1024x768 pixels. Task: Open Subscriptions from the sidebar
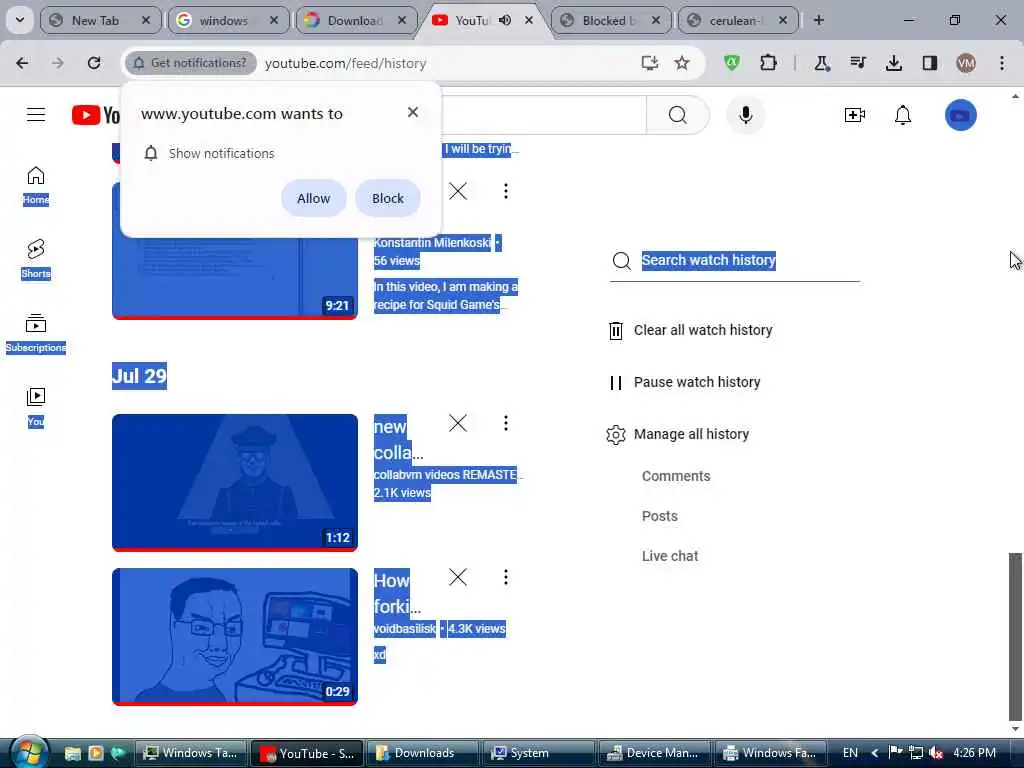(36, 333)
